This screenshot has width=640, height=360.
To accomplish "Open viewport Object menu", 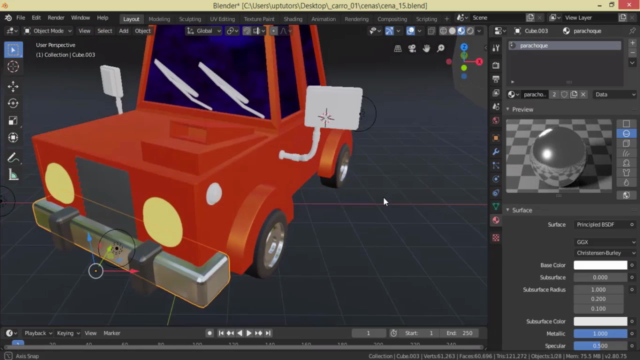I will (142, 31).
